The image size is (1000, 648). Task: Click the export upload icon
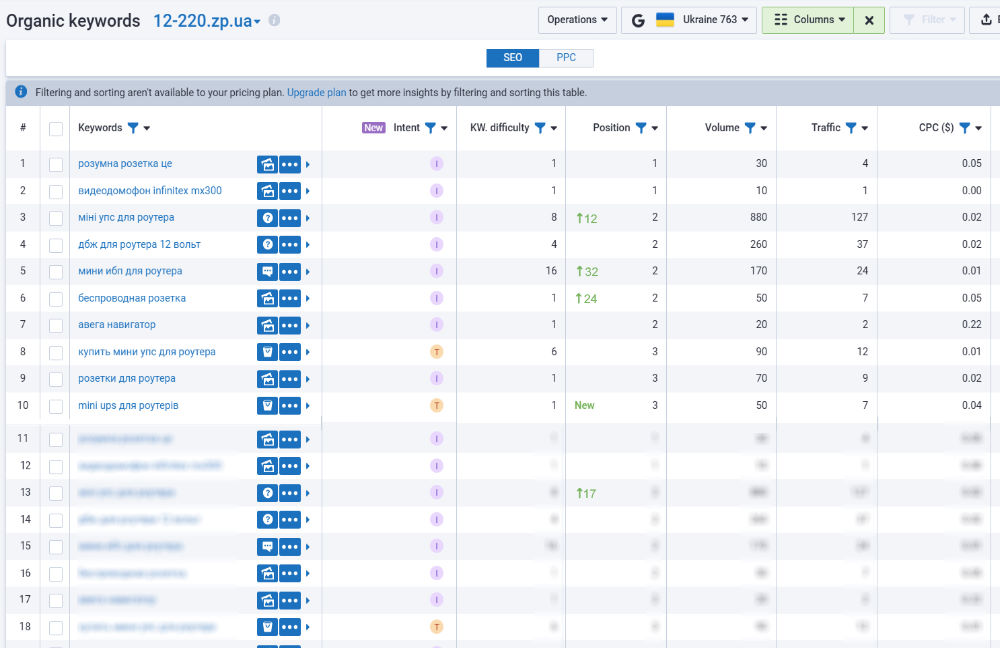pos(986,20)
